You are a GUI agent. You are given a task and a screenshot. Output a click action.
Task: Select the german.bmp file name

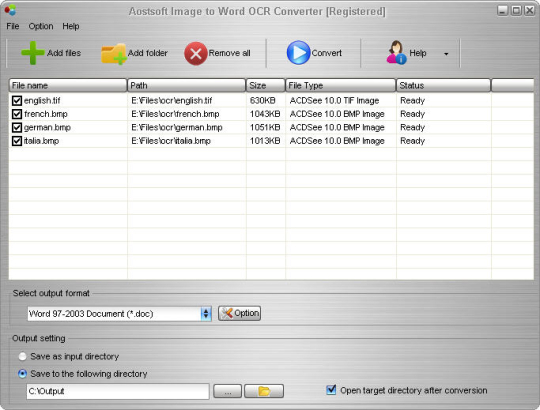pos(47,127)
